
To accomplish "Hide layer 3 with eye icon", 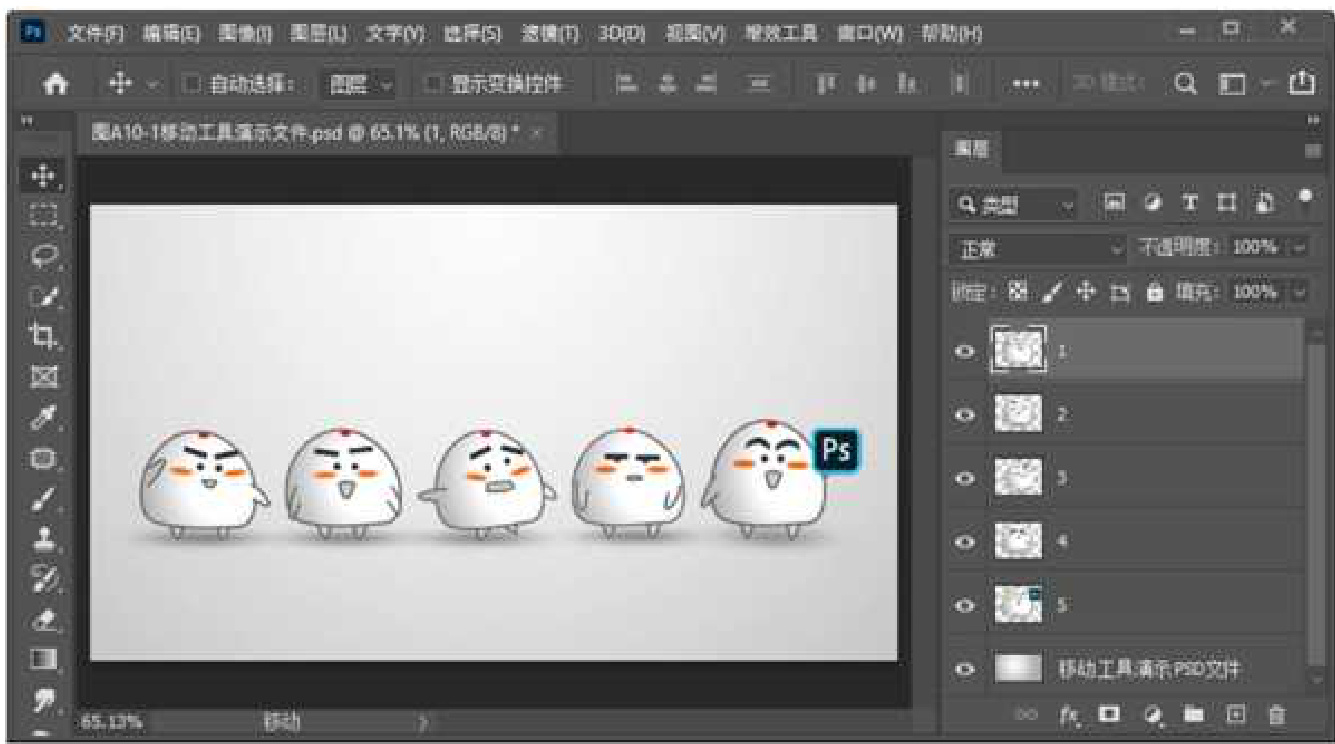I will pos(965,478).
